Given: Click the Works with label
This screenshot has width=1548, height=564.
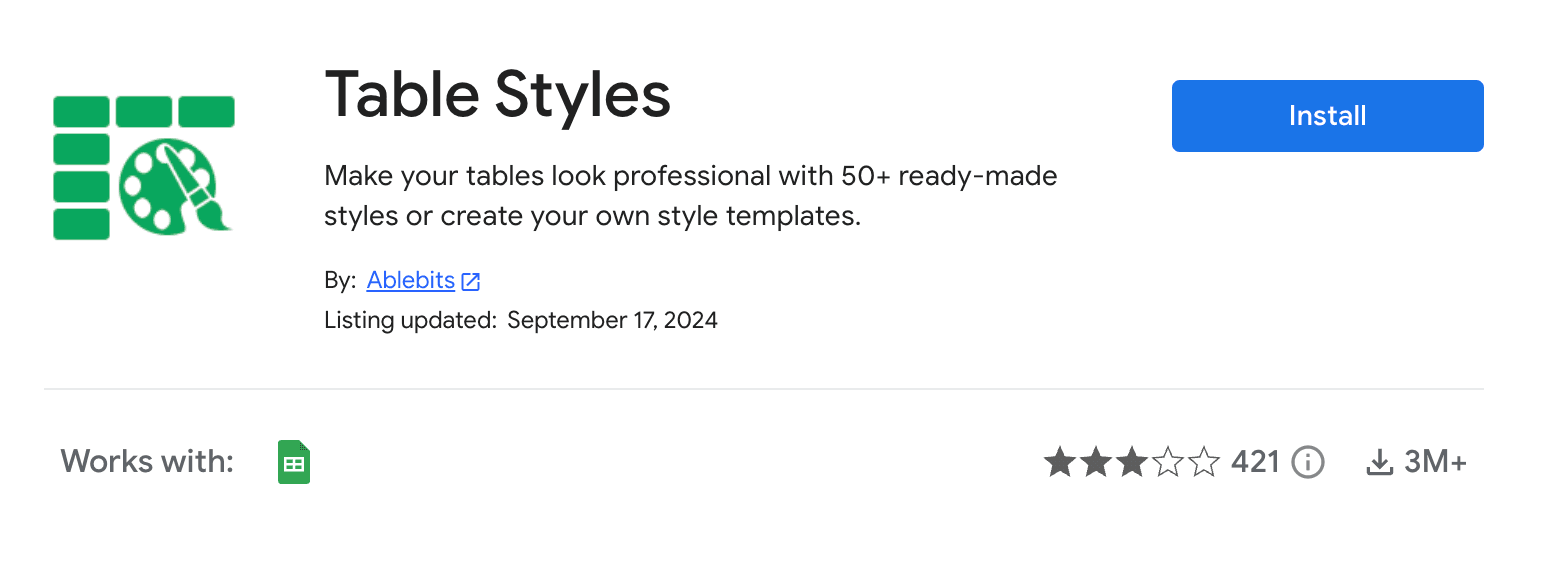Looking at the screenshot, I should pyautogui.click(x=147, y=462).
